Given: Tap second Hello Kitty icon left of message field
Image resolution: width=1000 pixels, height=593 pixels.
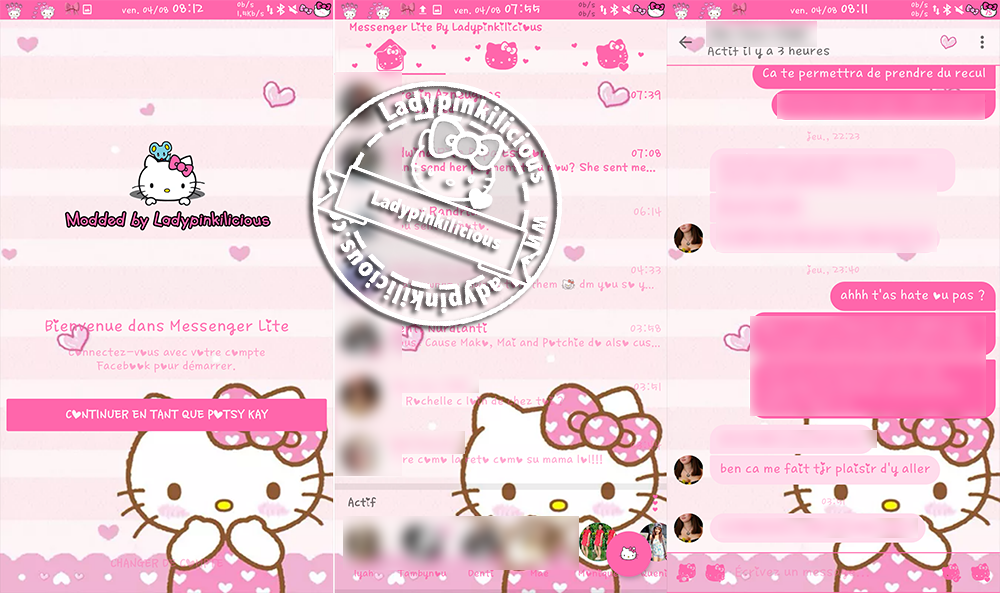Looking at the screenshot, I should (x=715, y=572).
